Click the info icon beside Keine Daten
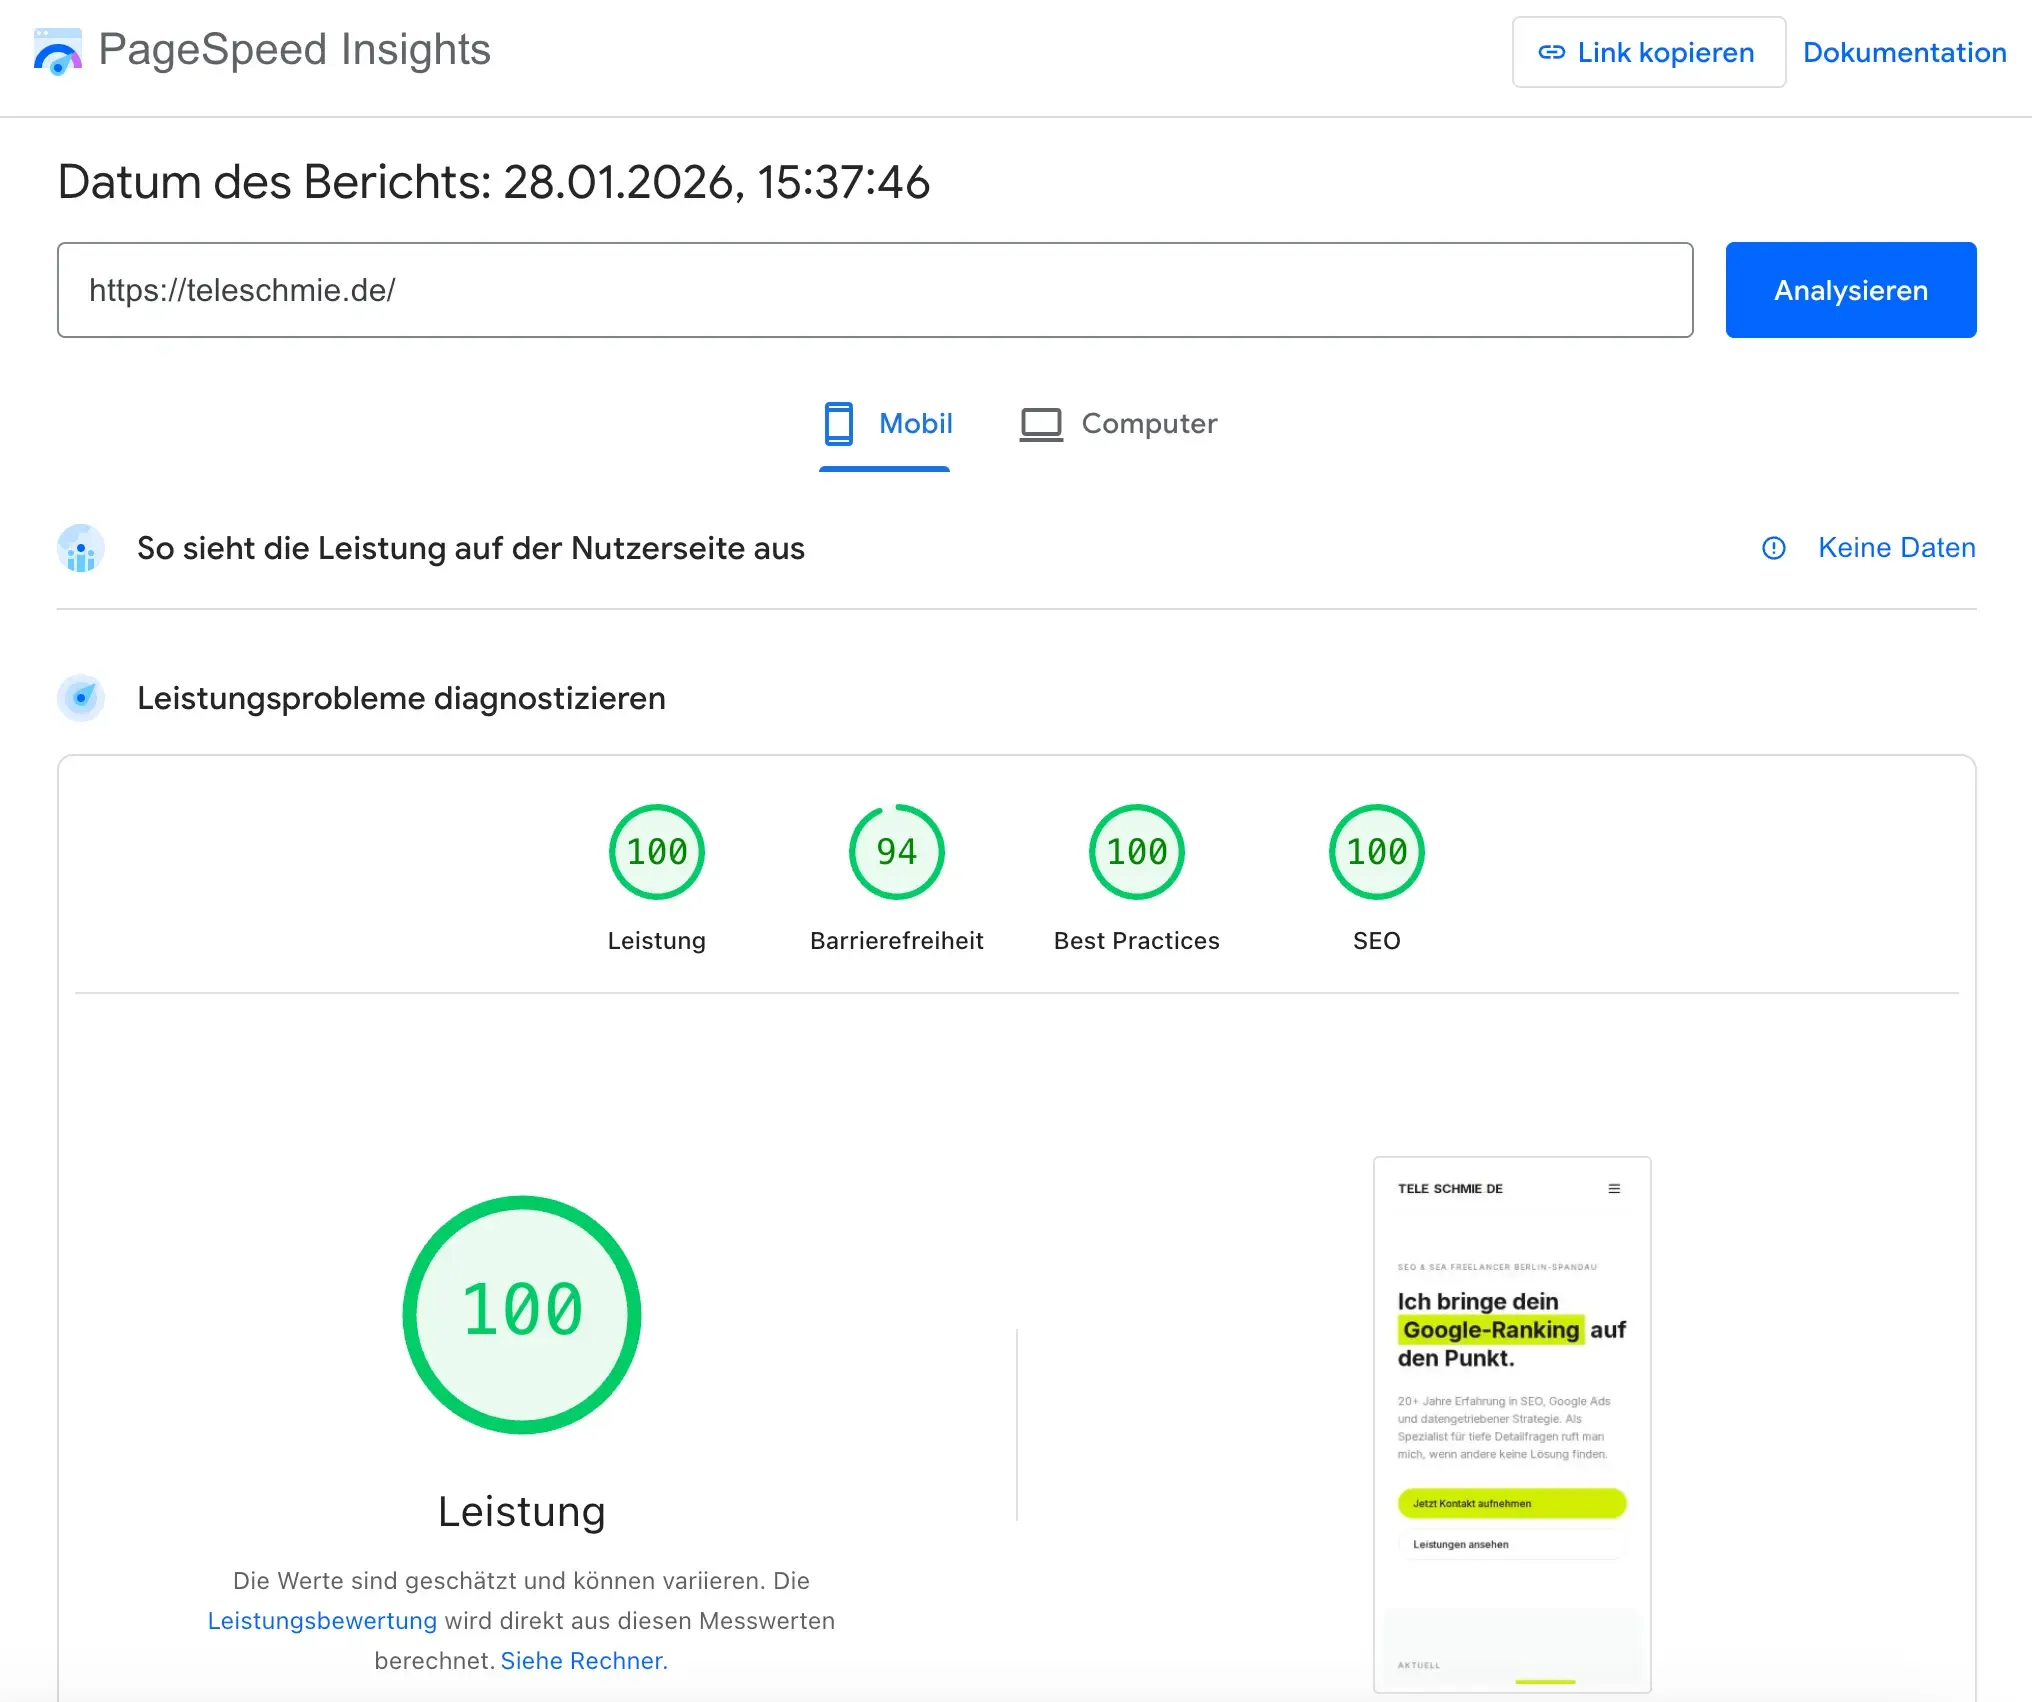The height and width of the screenshot is (1702, 2032). (1773, 548)
